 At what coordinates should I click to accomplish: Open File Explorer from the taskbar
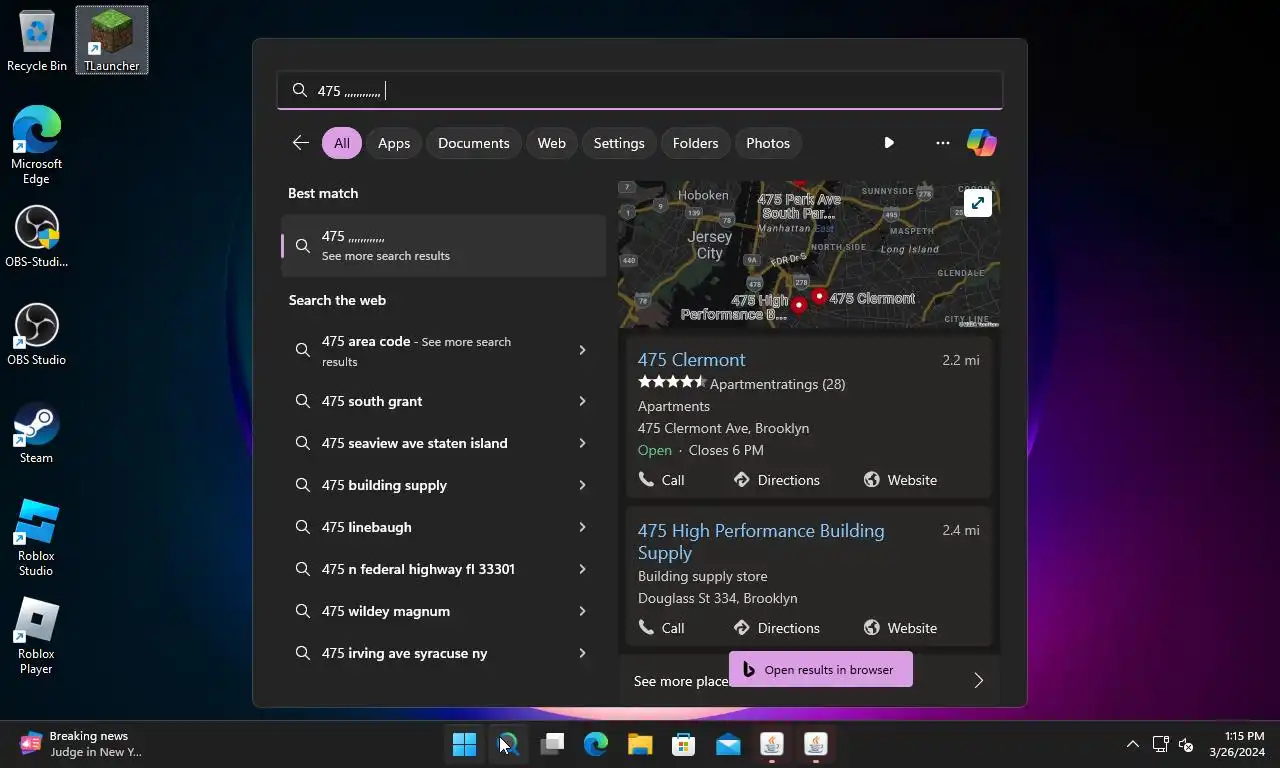point(640,744)
